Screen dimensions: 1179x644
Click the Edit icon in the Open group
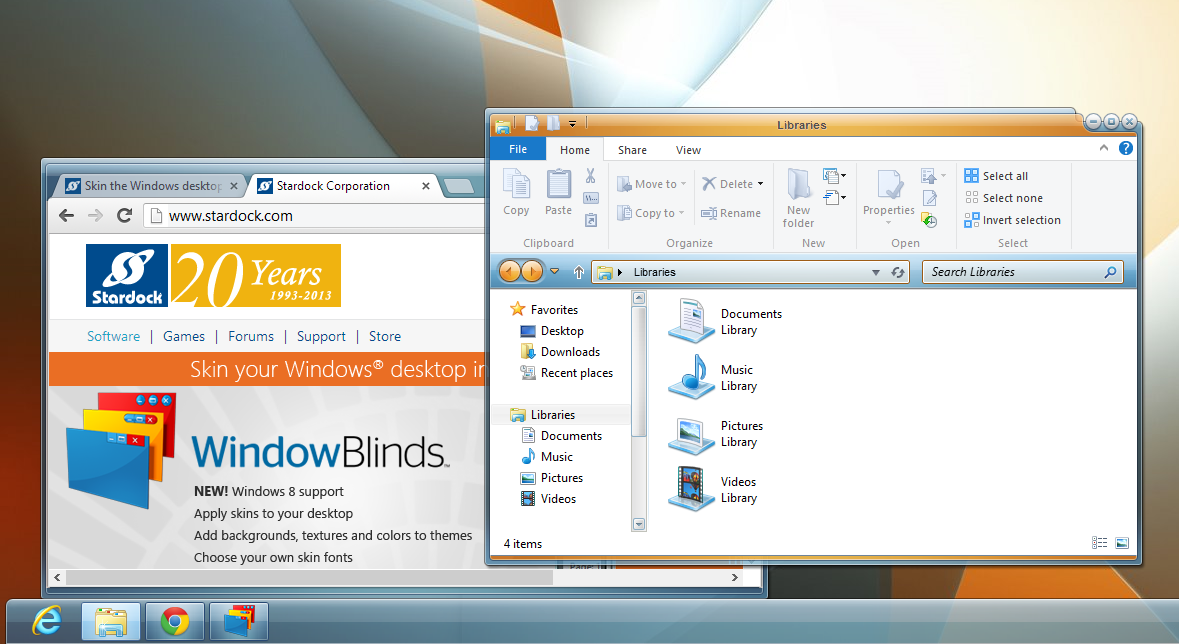click(x=929, y=199)
